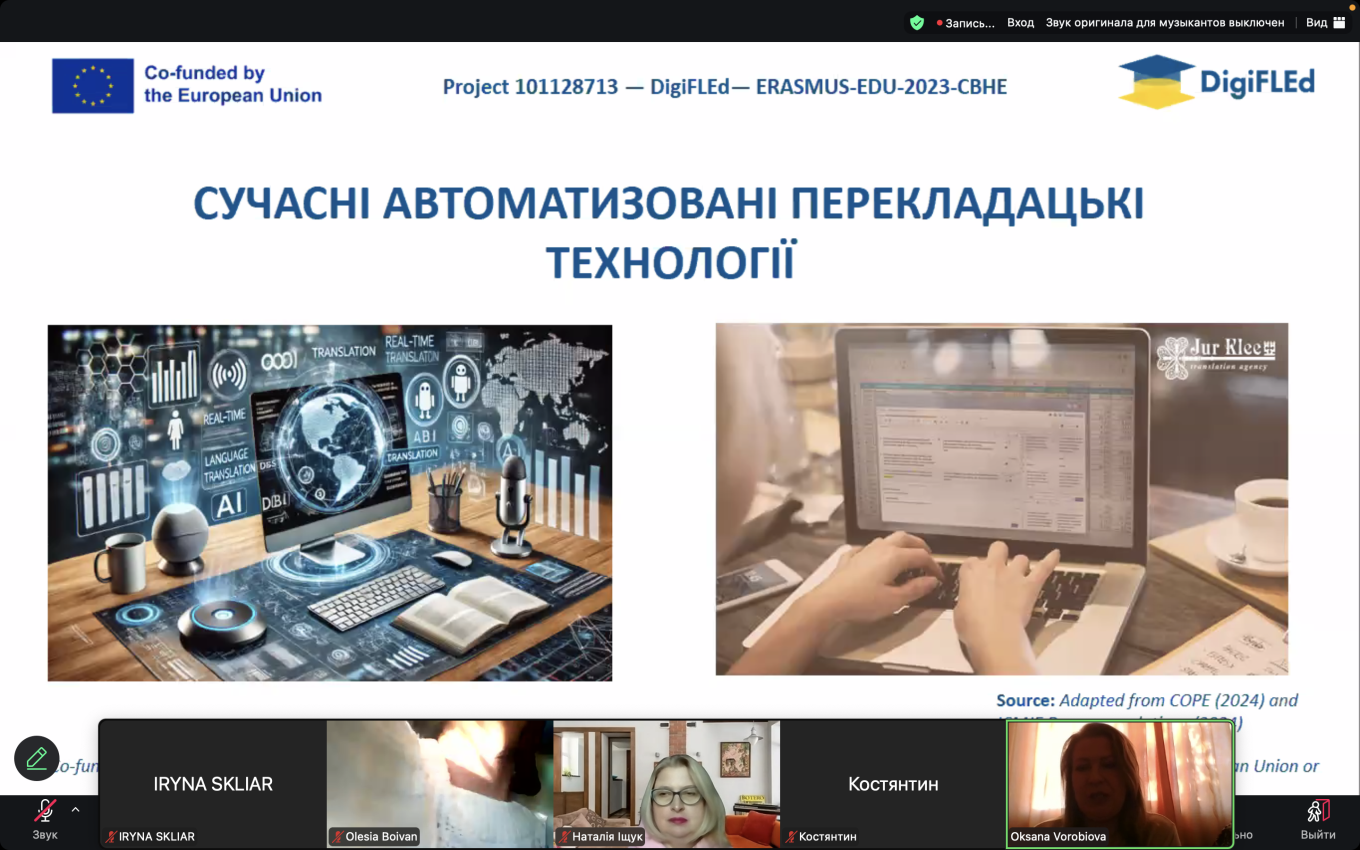The height and width of the screenshot is (850, 1360).
Task: Click muted mic icon beside Костянтин name
Action: pyautogui.click(x=791, y=837)
